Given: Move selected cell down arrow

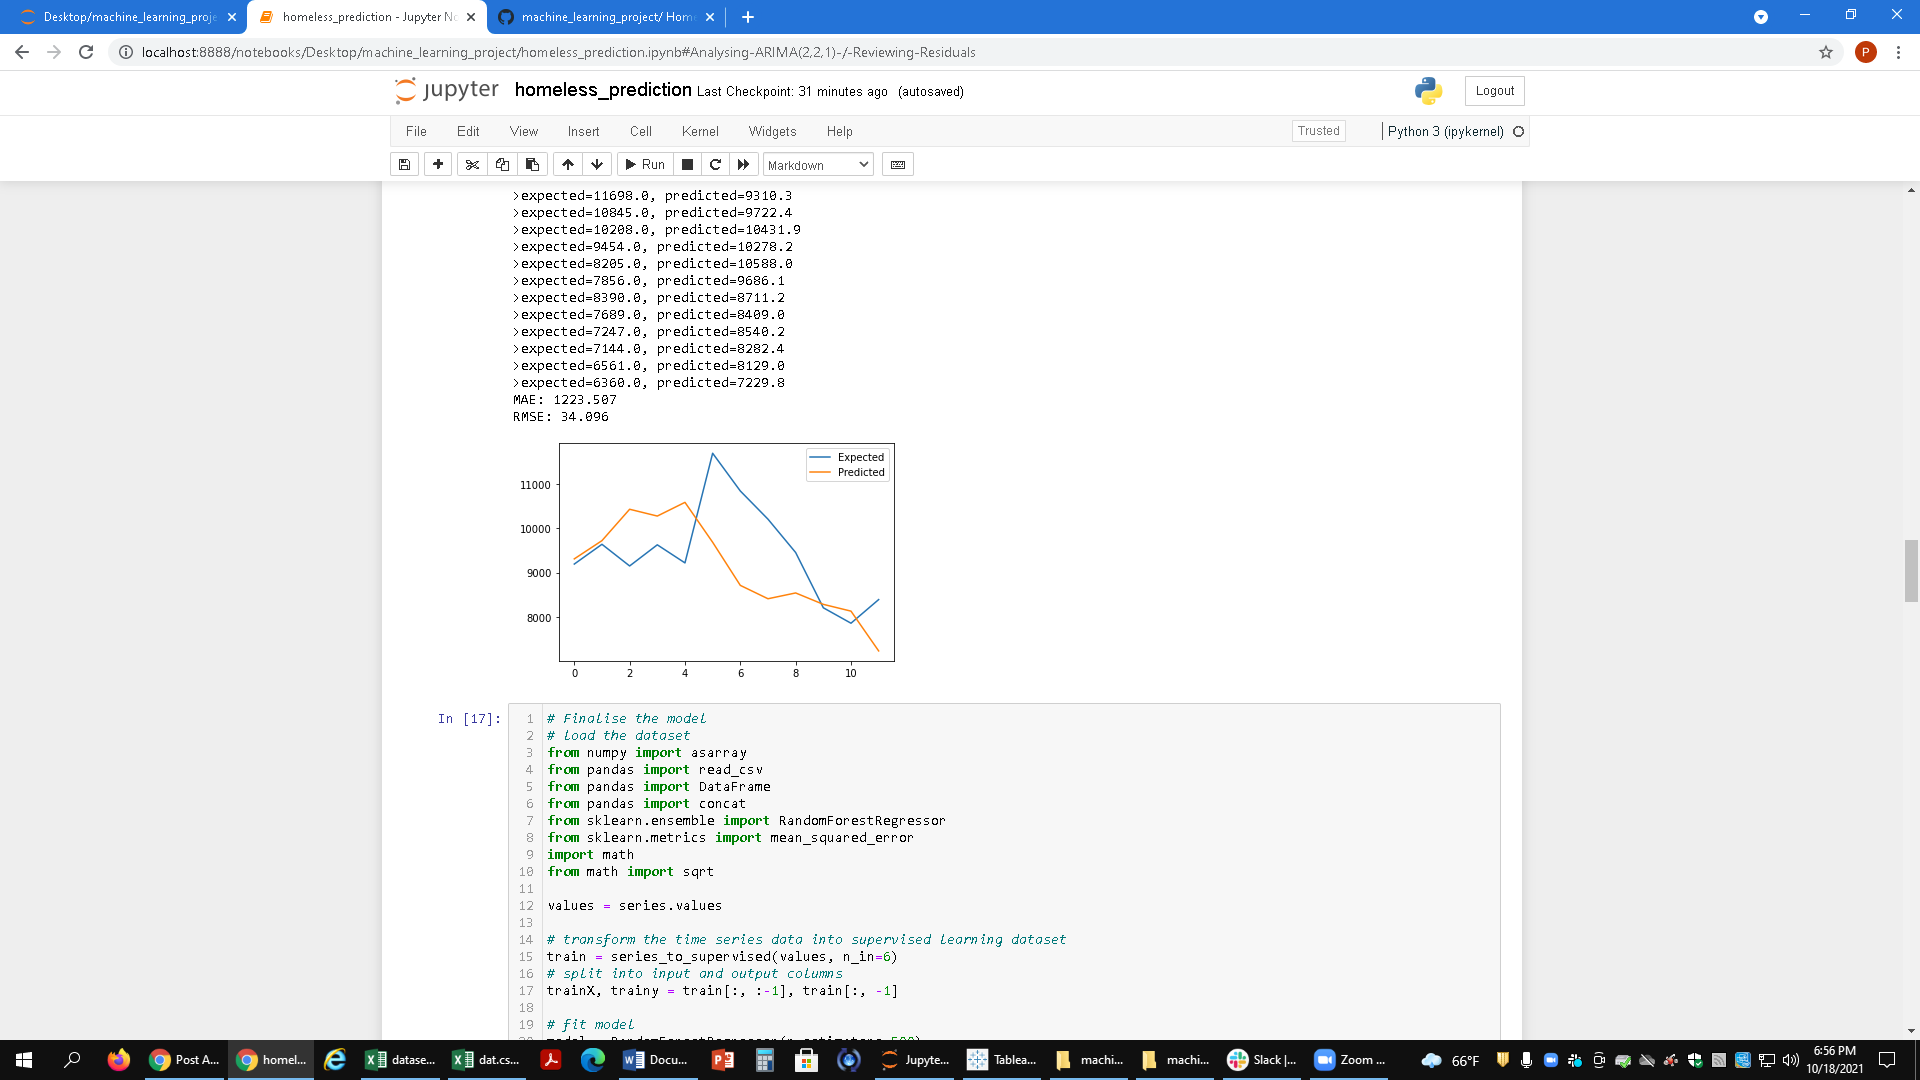Looking at the screenshot, I should (x=597, y=164).
